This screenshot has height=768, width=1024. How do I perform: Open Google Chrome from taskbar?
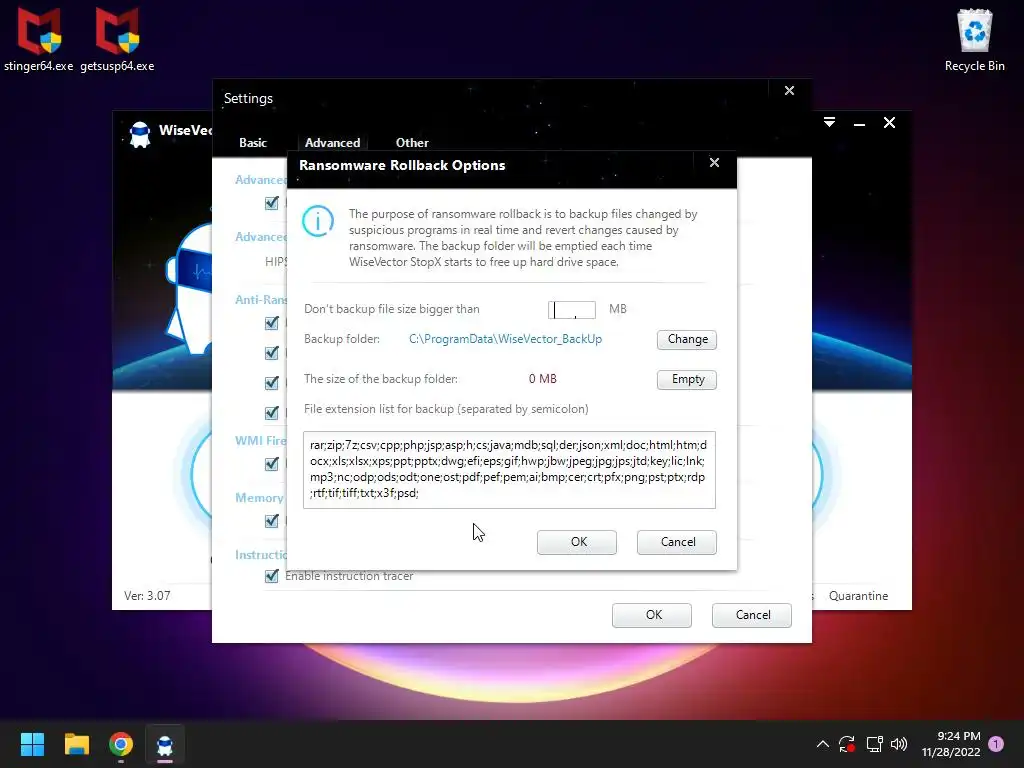[x=121, y=744]
